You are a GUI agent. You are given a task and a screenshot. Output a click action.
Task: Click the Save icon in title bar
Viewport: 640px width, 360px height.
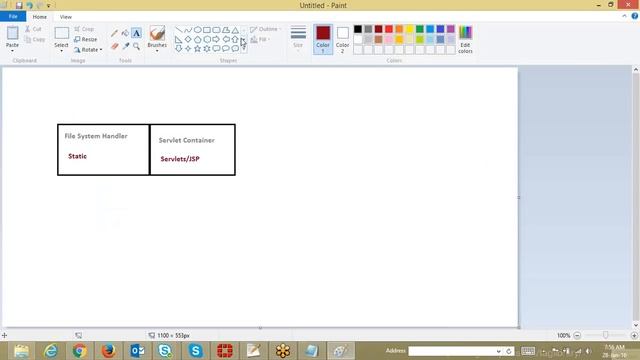click(19, 5)
